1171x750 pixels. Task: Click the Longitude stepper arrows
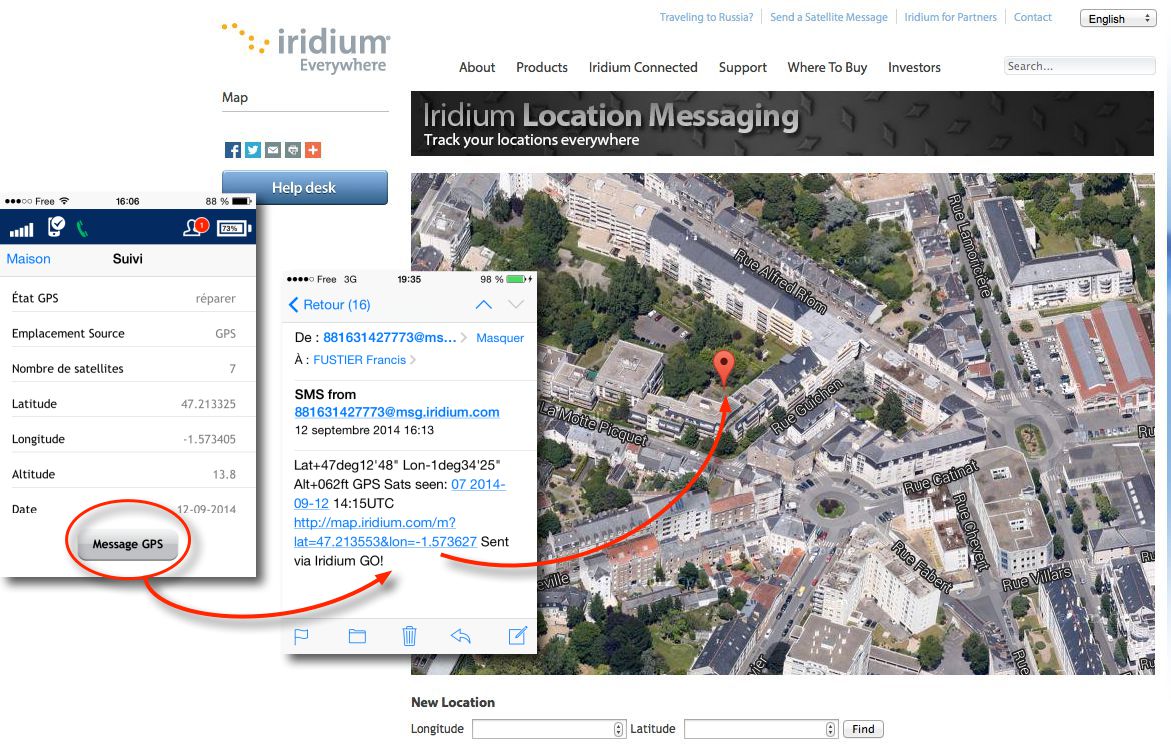pyautogui.click(x=618, y=729)
